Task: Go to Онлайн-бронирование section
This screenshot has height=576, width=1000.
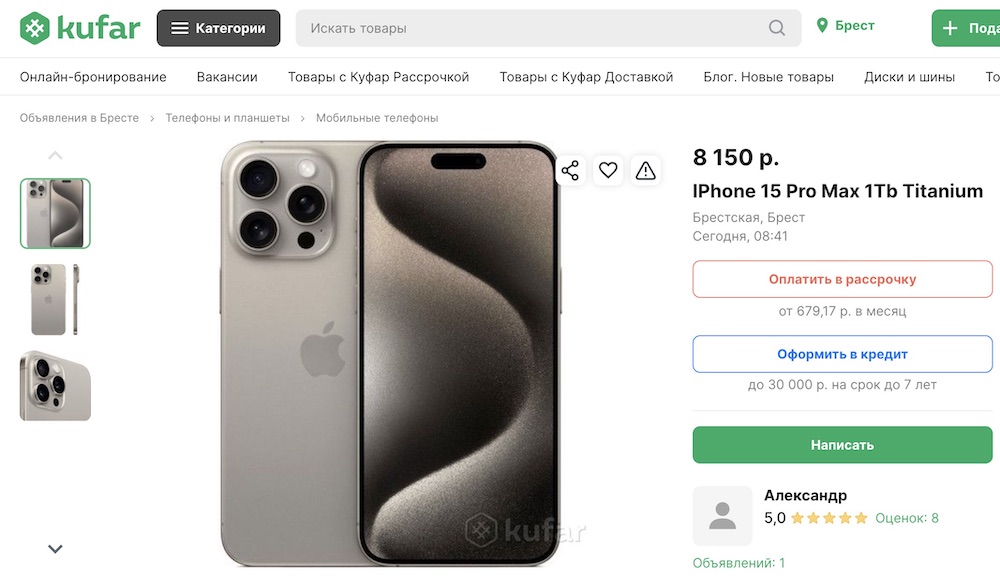Action: click(x=93, y=77)
